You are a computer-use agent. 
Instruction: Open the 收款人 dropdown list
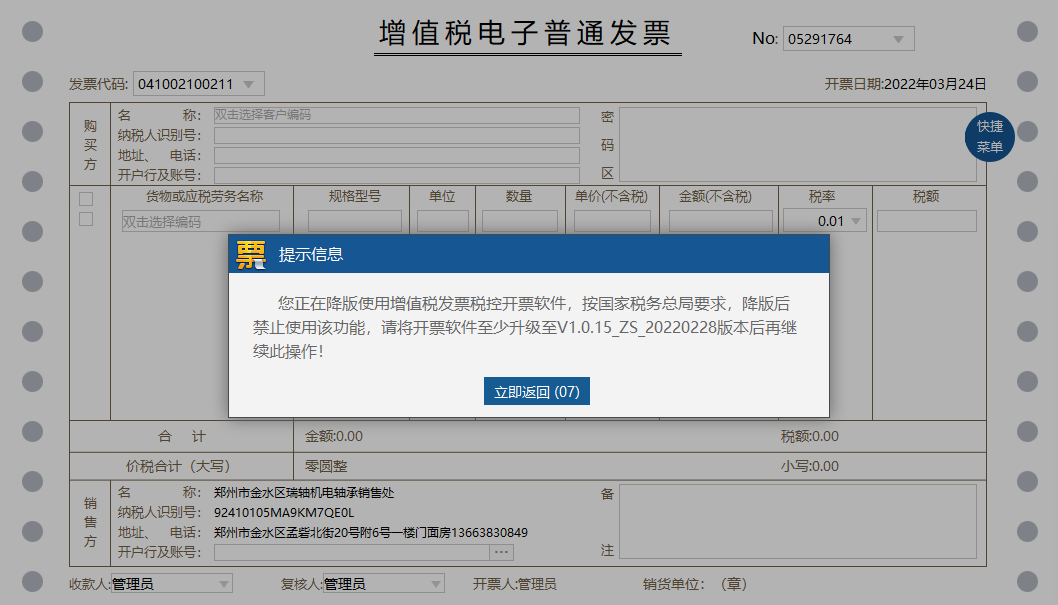pos(223,584)
